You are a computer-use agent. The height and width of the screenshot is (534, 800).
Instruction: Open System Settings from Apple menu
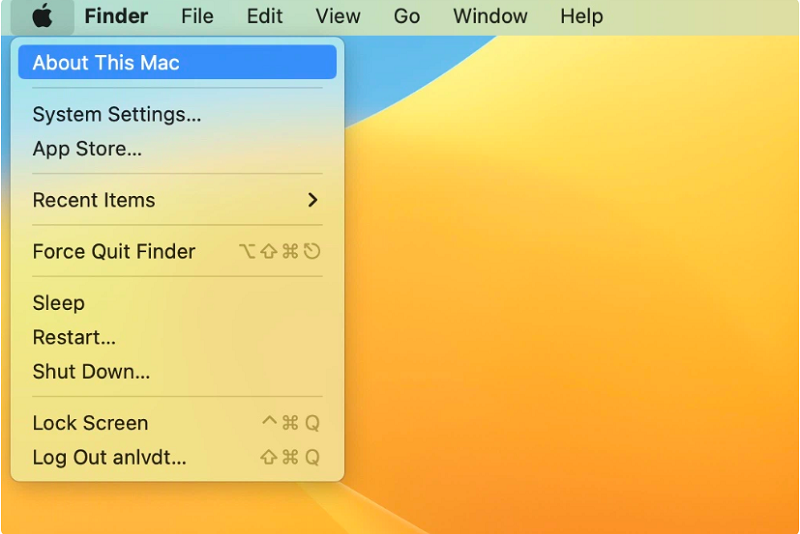coord(177,114)
